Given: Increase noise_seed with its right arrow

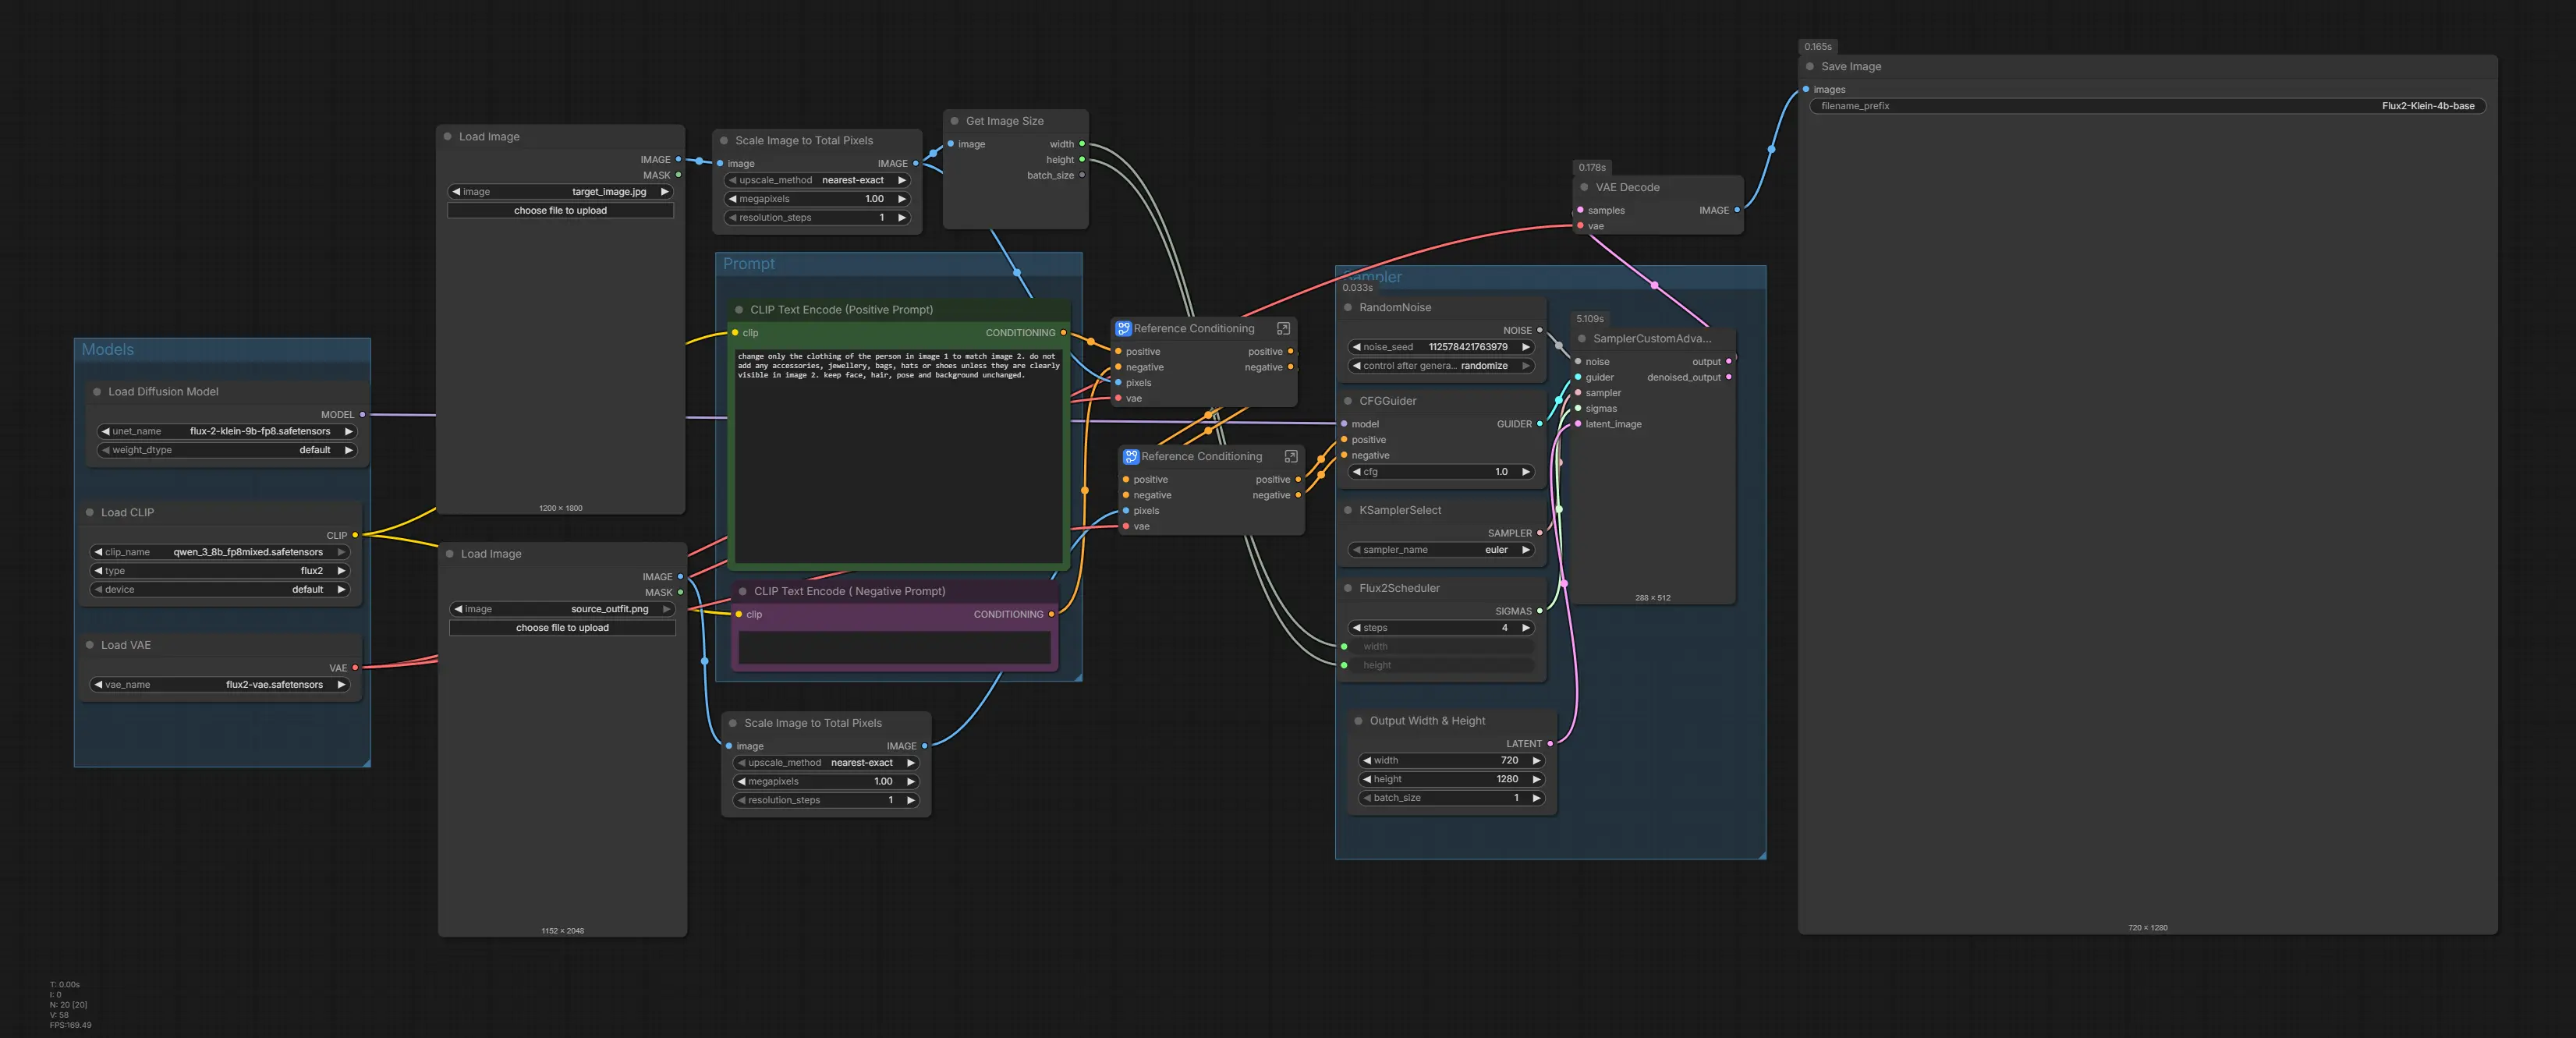Looking at the screenshot, I should coord(1526,347).
